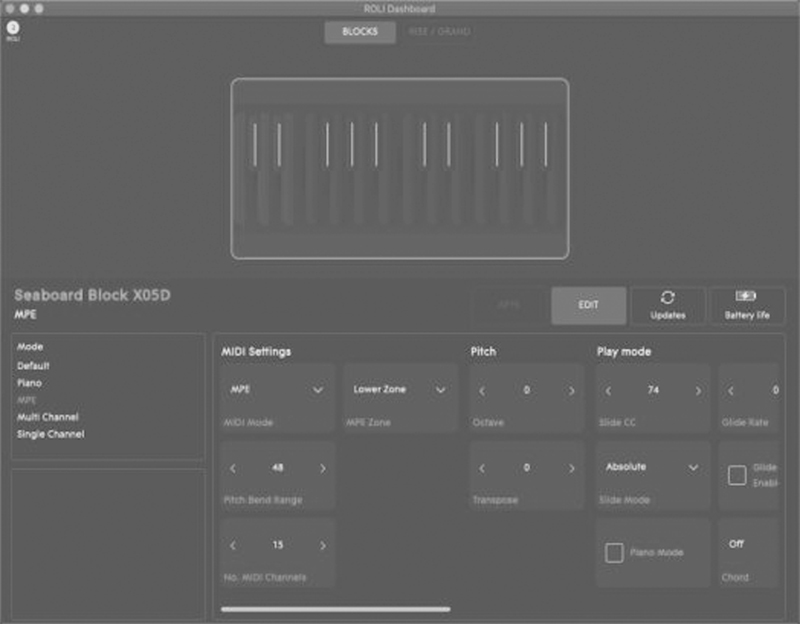The width and height of the screenshot is (800, 624).
Task: Select the MPE mode in list
Action: coord(26,400)
